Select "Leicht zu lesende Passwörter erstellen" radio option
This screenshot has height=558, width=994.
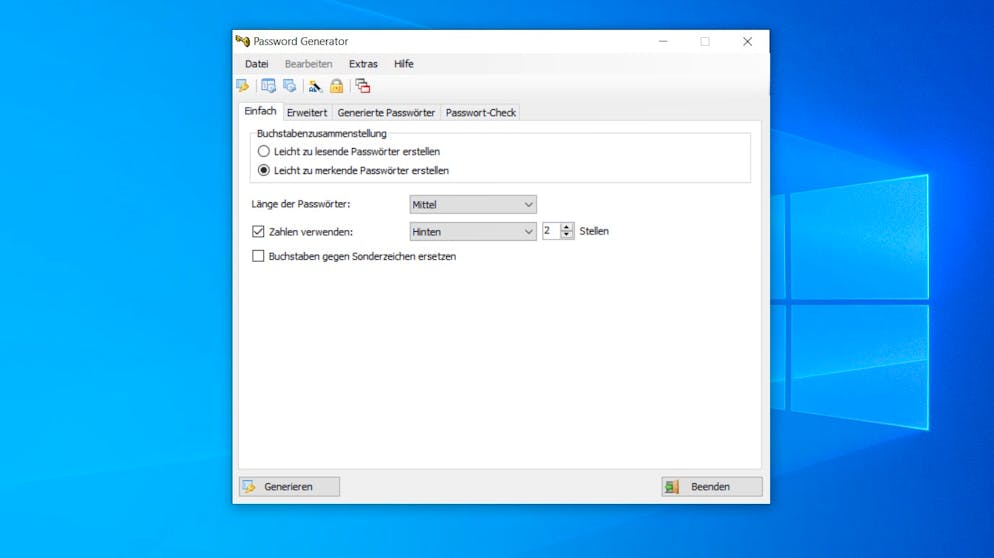coord(264,151)
